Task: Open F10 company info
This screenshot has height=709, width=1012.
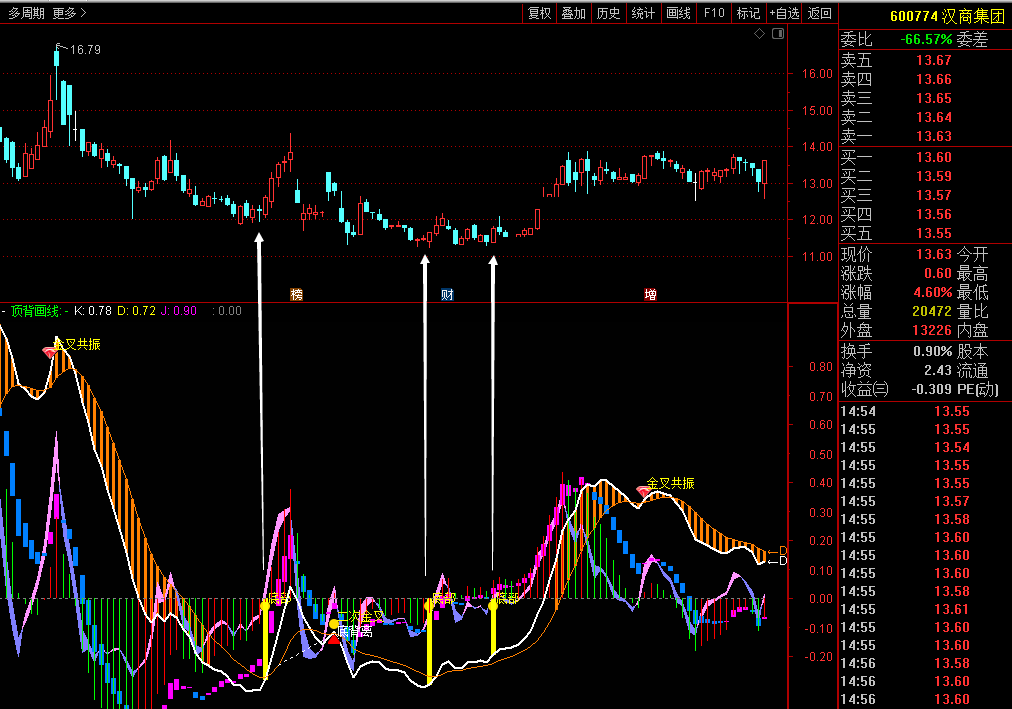Action: coord(714,13)
